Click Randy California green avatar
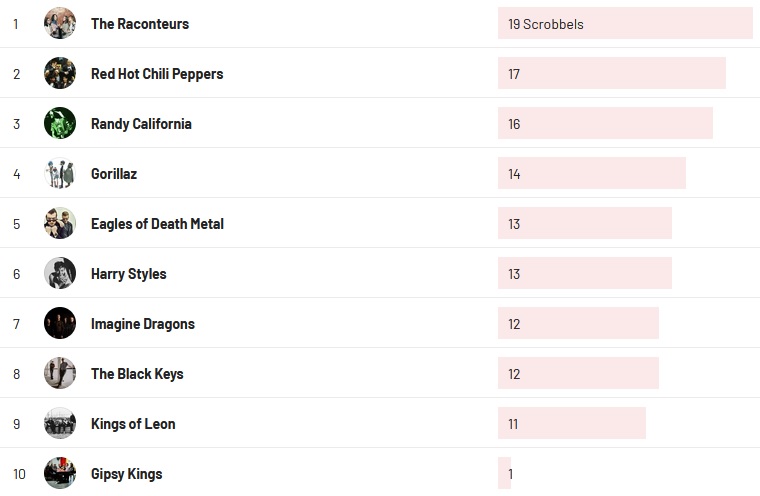This screenshot has width=760, height=496. [x=60, y=123]
